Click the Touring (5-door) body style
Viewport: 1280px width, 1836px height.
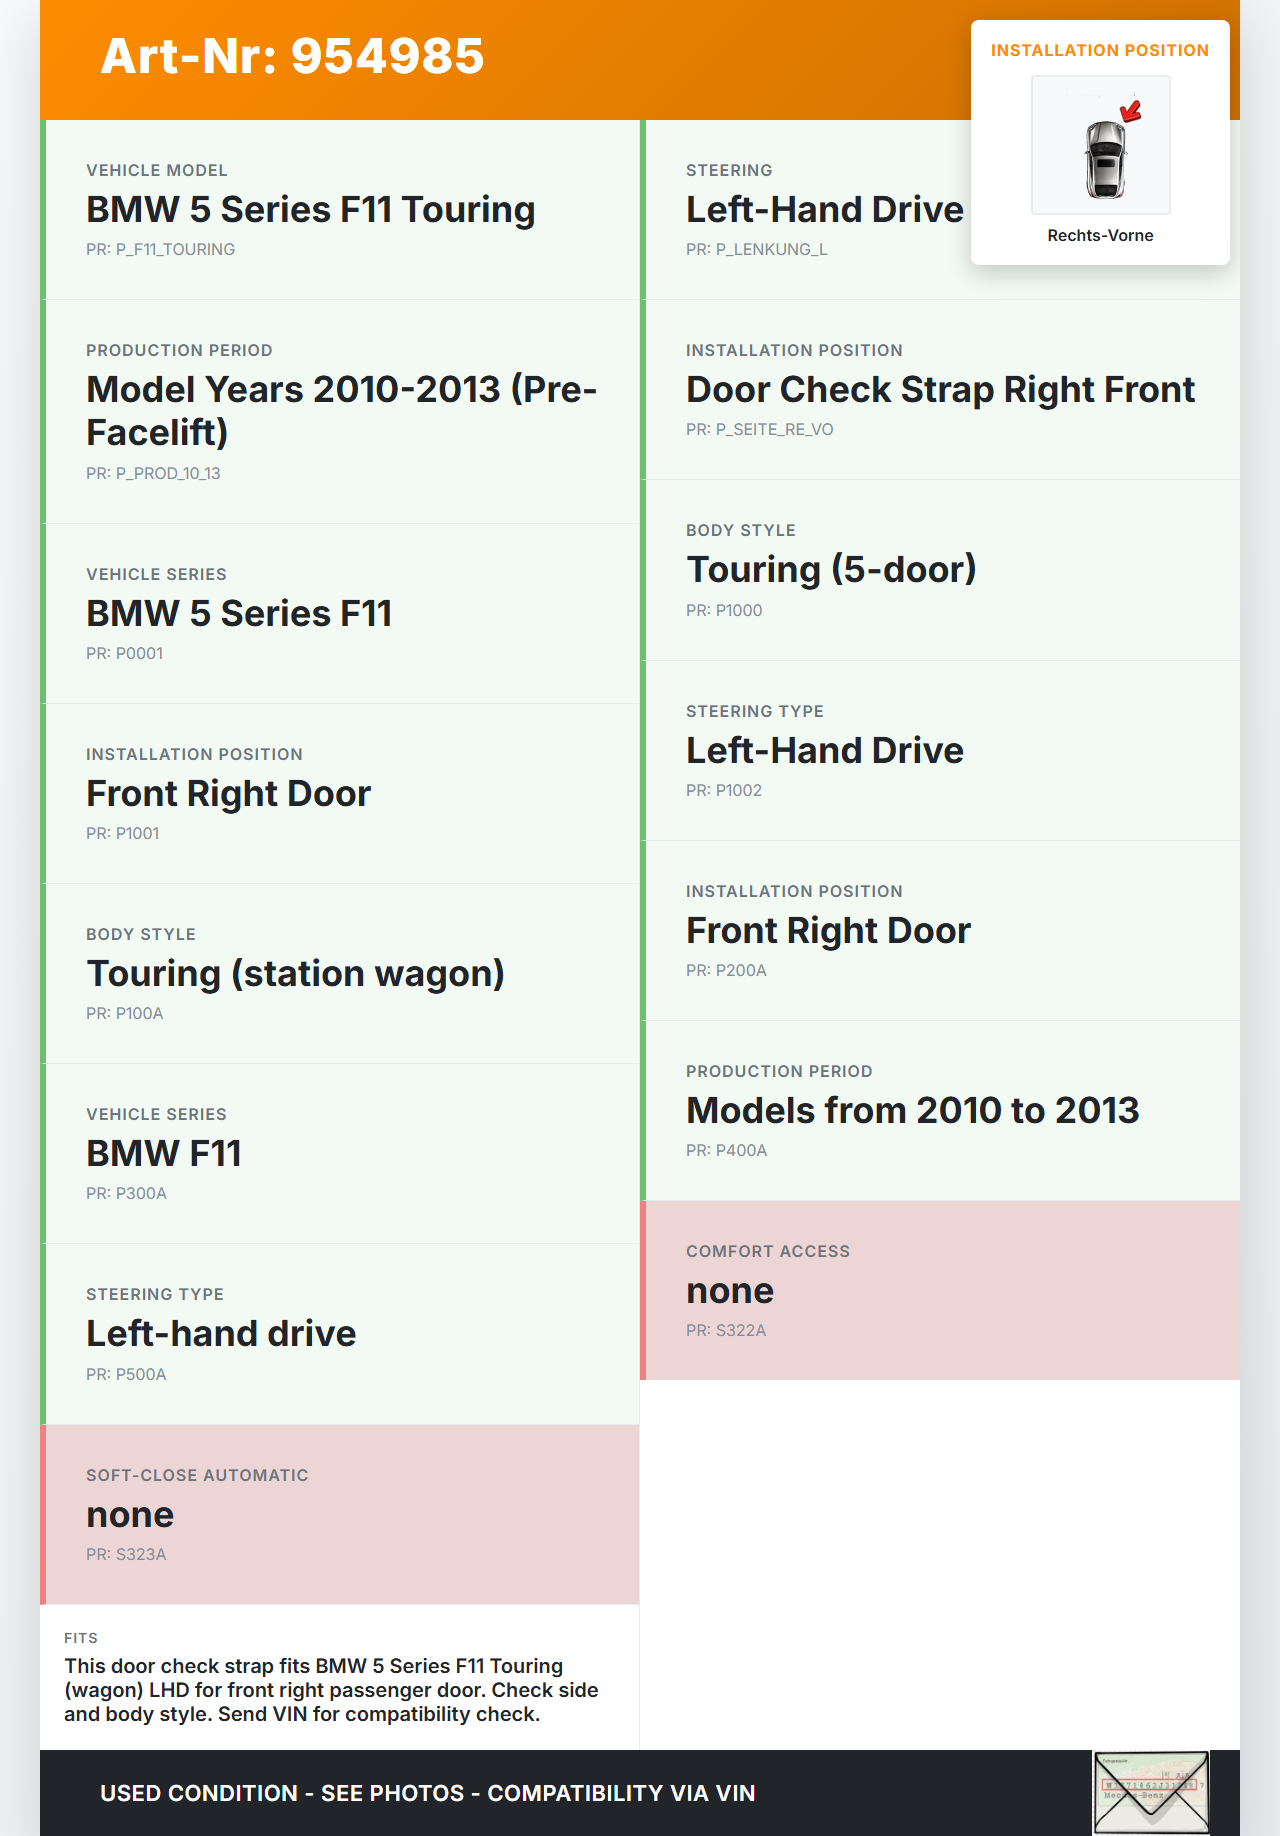831,570
